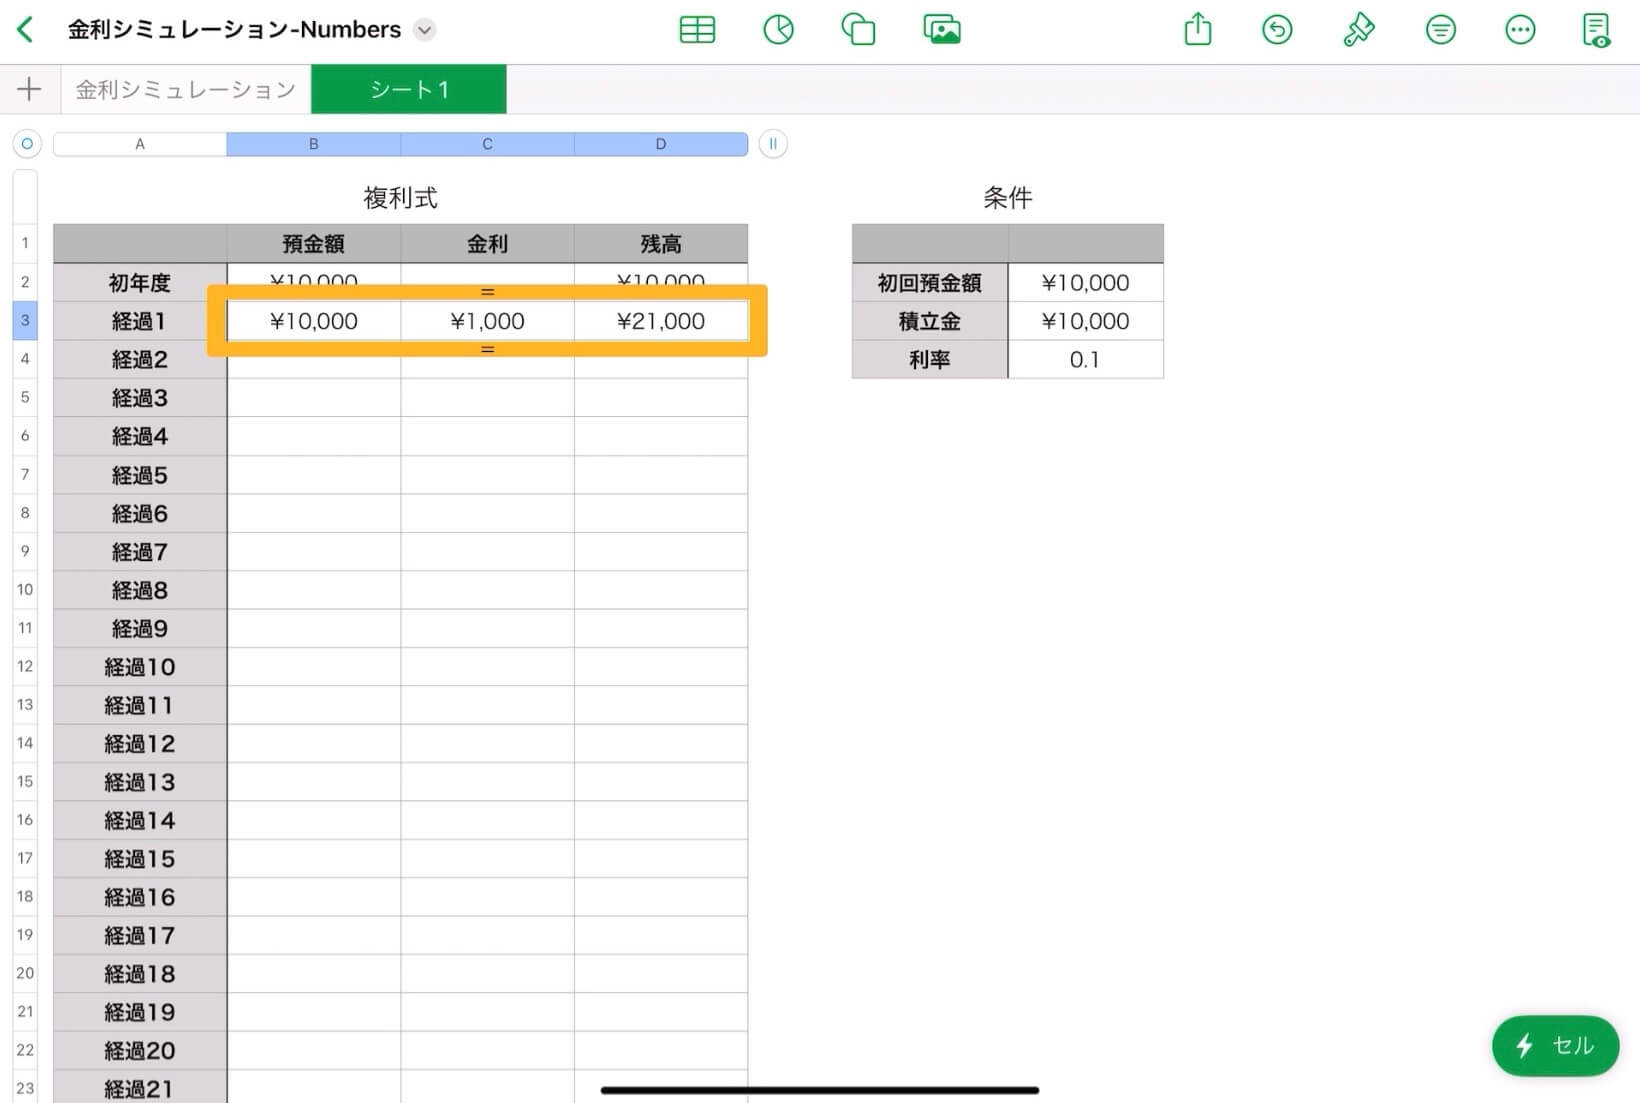
Task: Undo last change with undo arrow icon
Action: point(1277,29)
